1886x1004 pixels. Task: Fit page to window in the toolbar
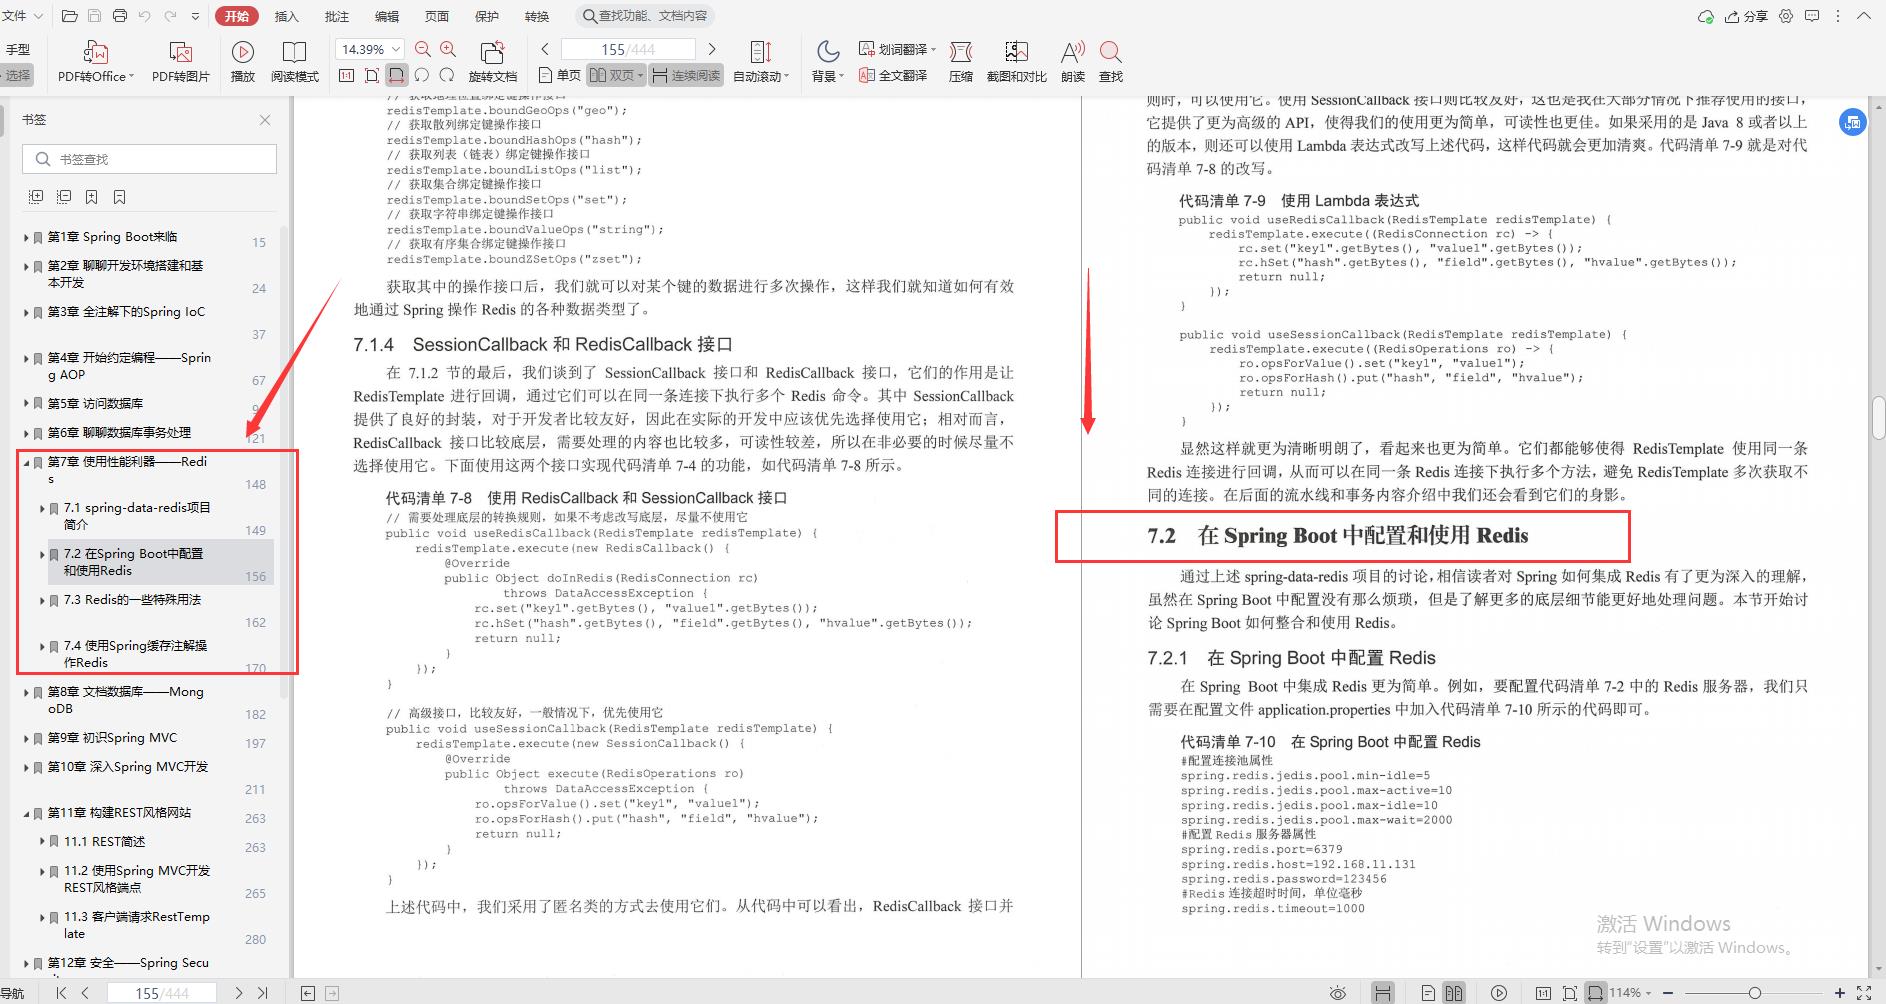tap(372, 75)
